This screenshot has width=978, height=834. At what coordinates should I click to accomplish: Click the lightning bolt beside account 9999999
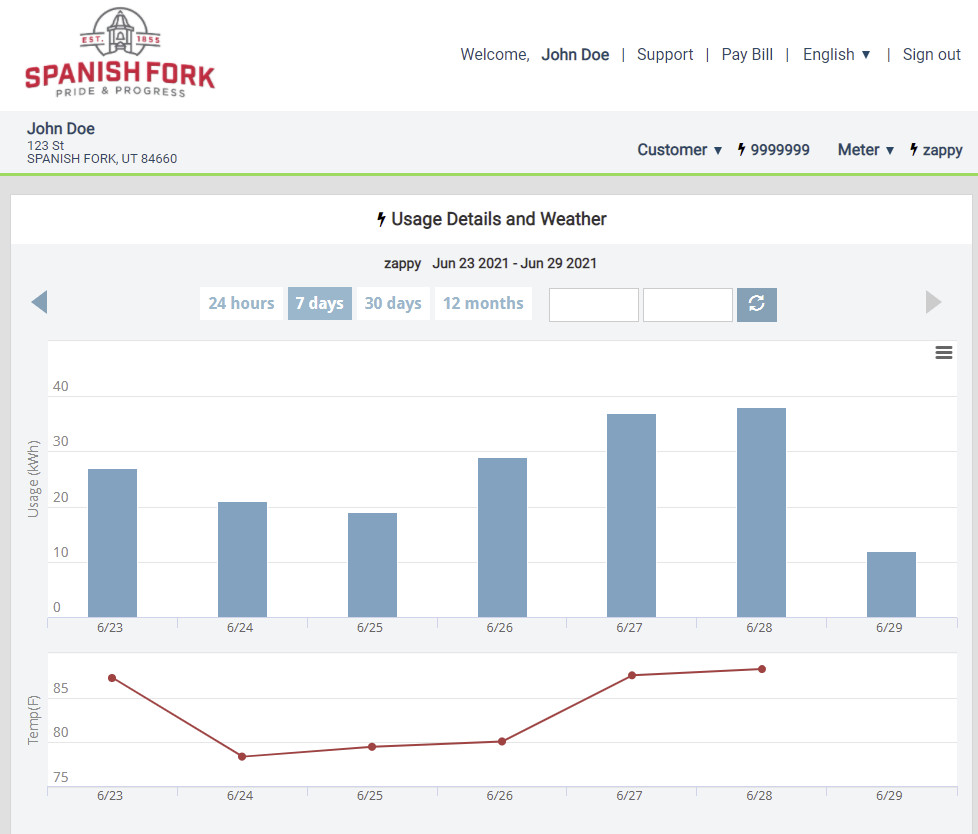741,150
